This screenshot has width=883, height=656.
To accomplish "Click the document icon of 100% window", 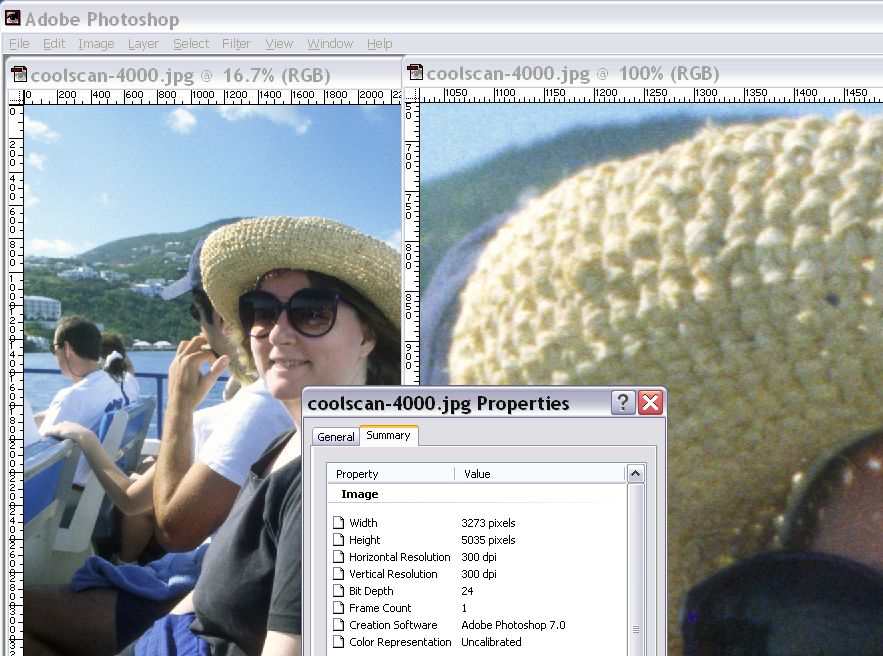I will click(414, 72).
